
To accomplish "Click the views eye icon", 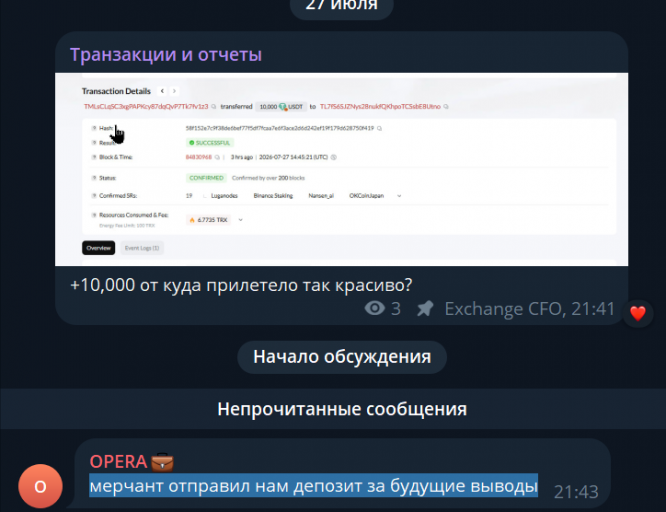I will pyautogui.click(x=375, y=308).
